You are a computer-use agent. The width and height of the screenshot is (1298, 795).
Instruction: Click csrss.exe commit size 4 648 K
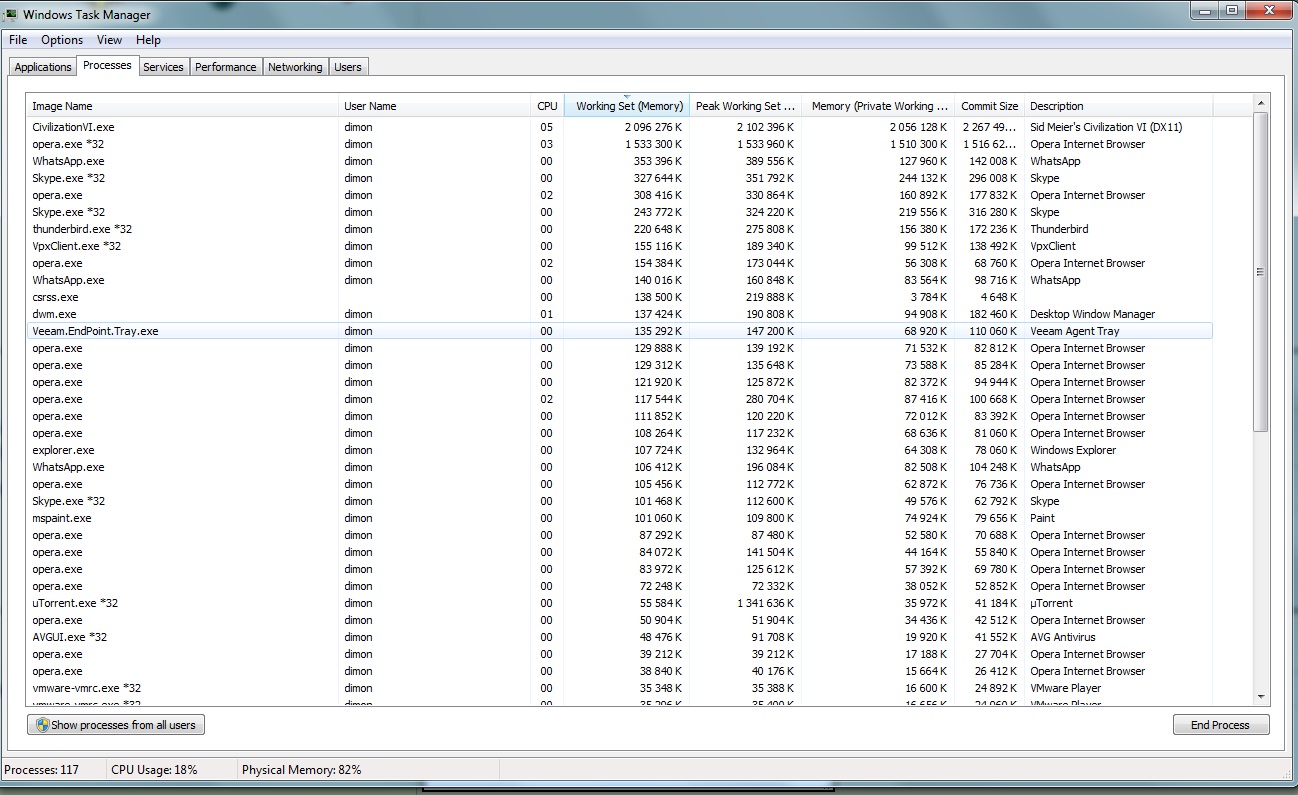pyautogui.click(x=998, y=297)
